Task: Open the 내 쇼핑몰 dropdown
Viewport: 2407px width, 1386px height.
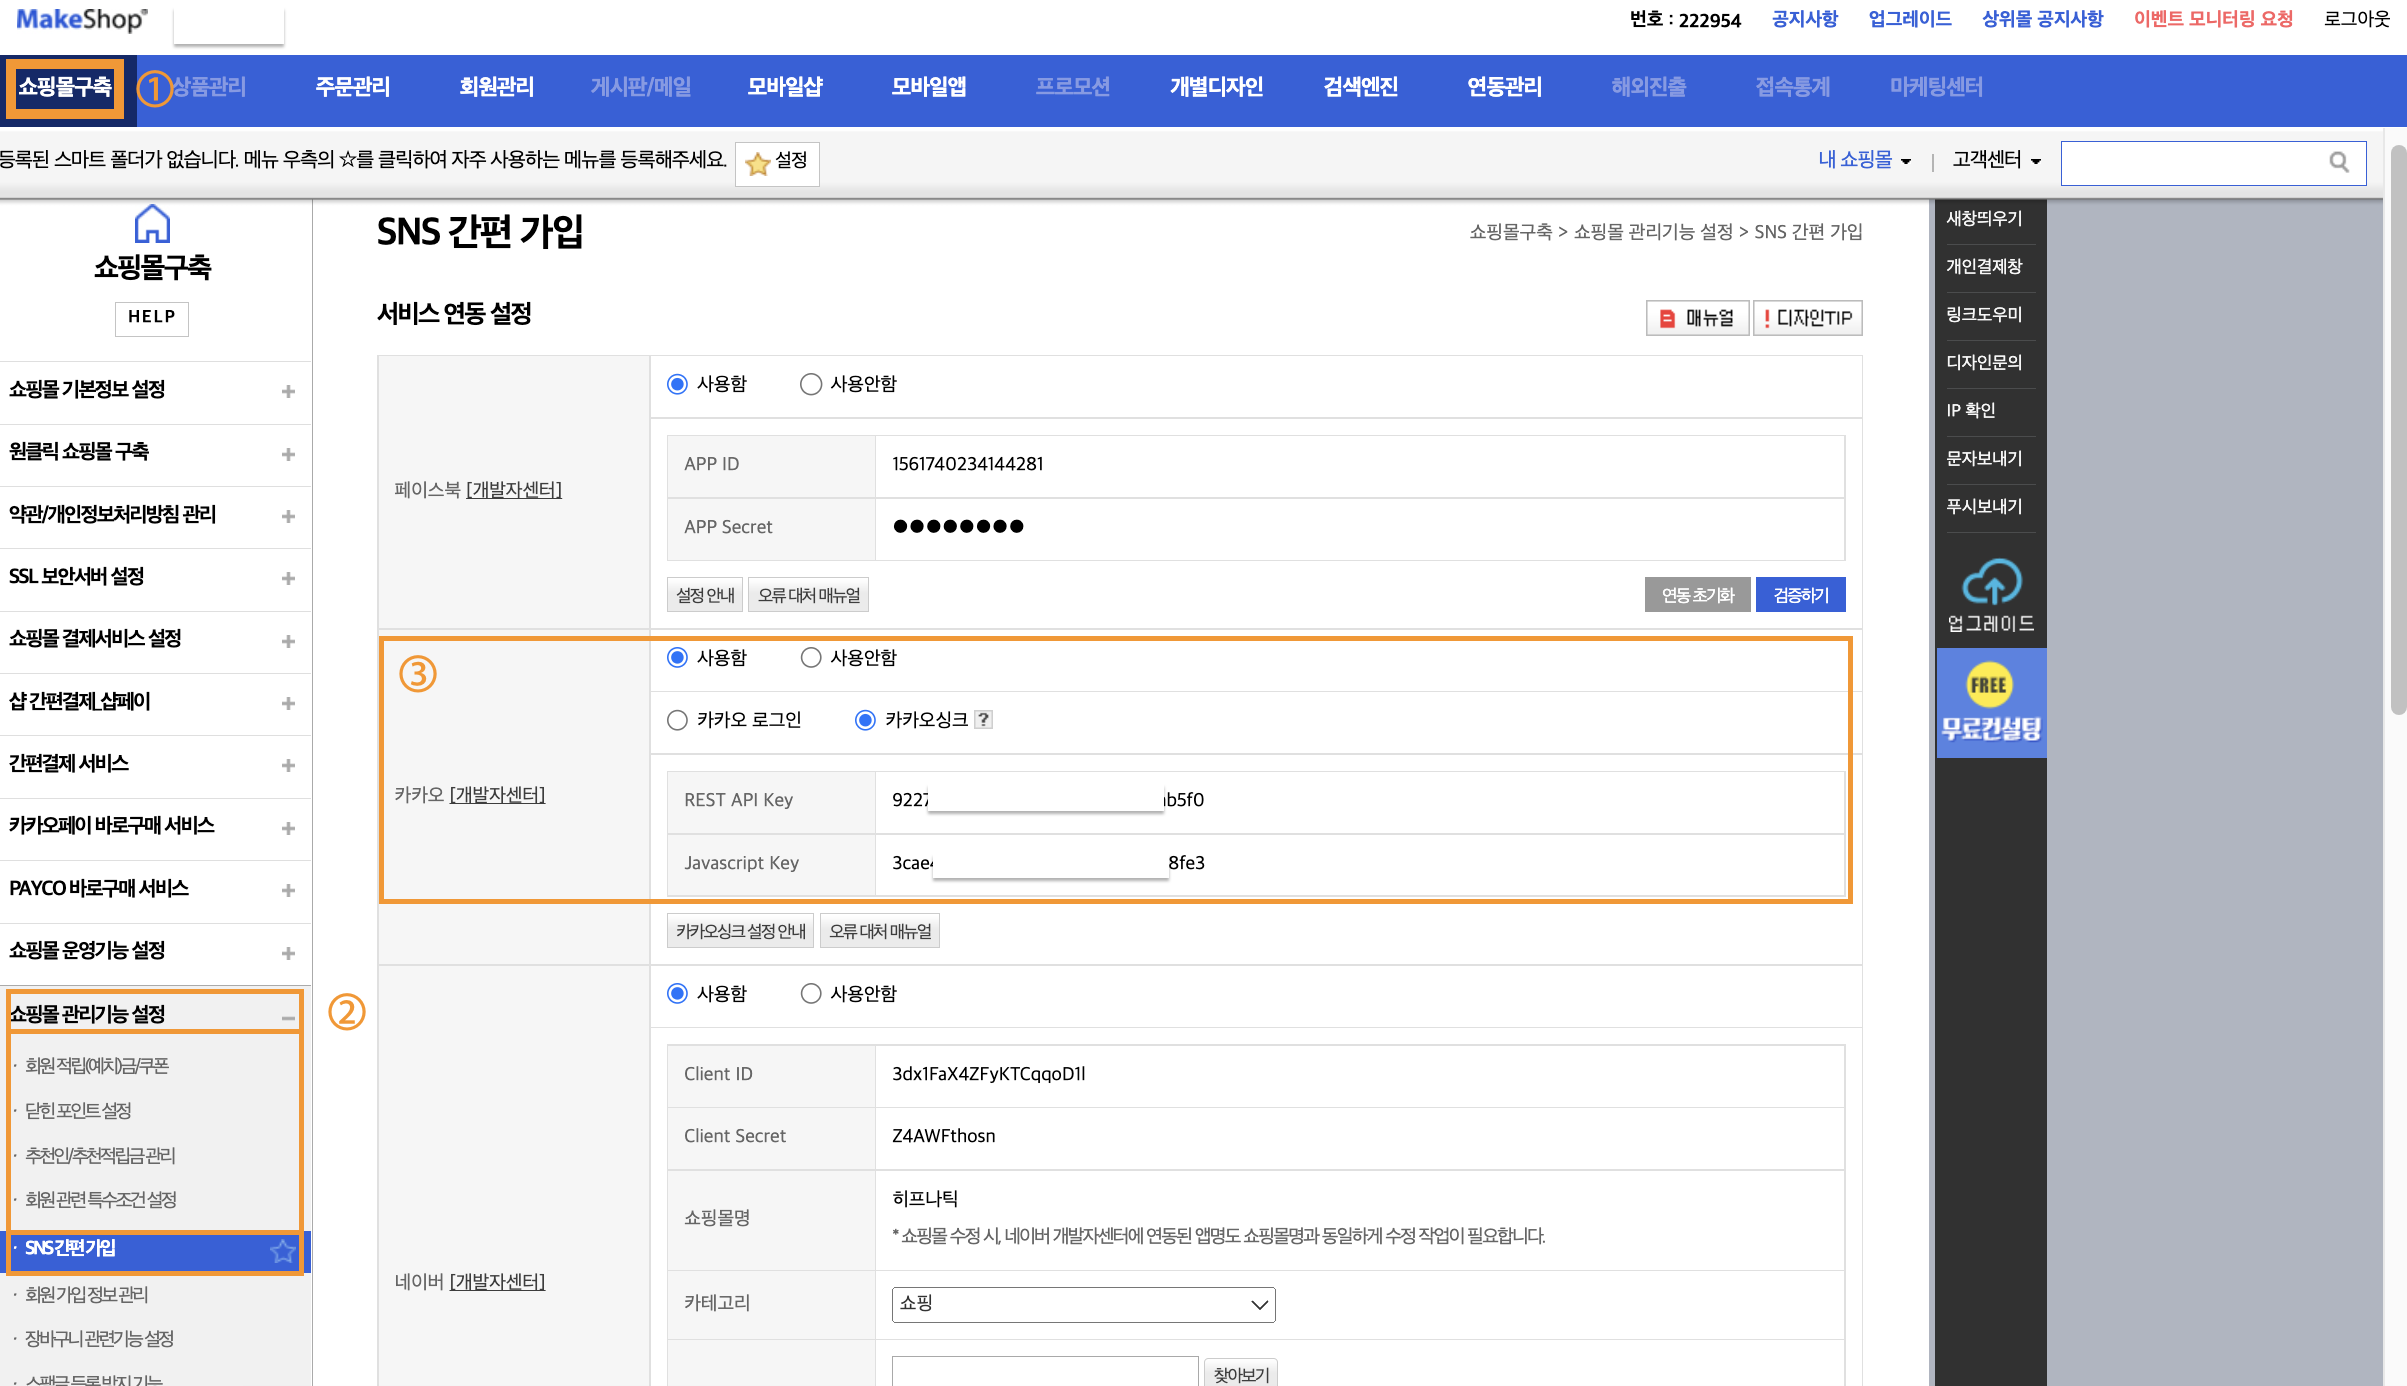Action: pos(1864,160)
